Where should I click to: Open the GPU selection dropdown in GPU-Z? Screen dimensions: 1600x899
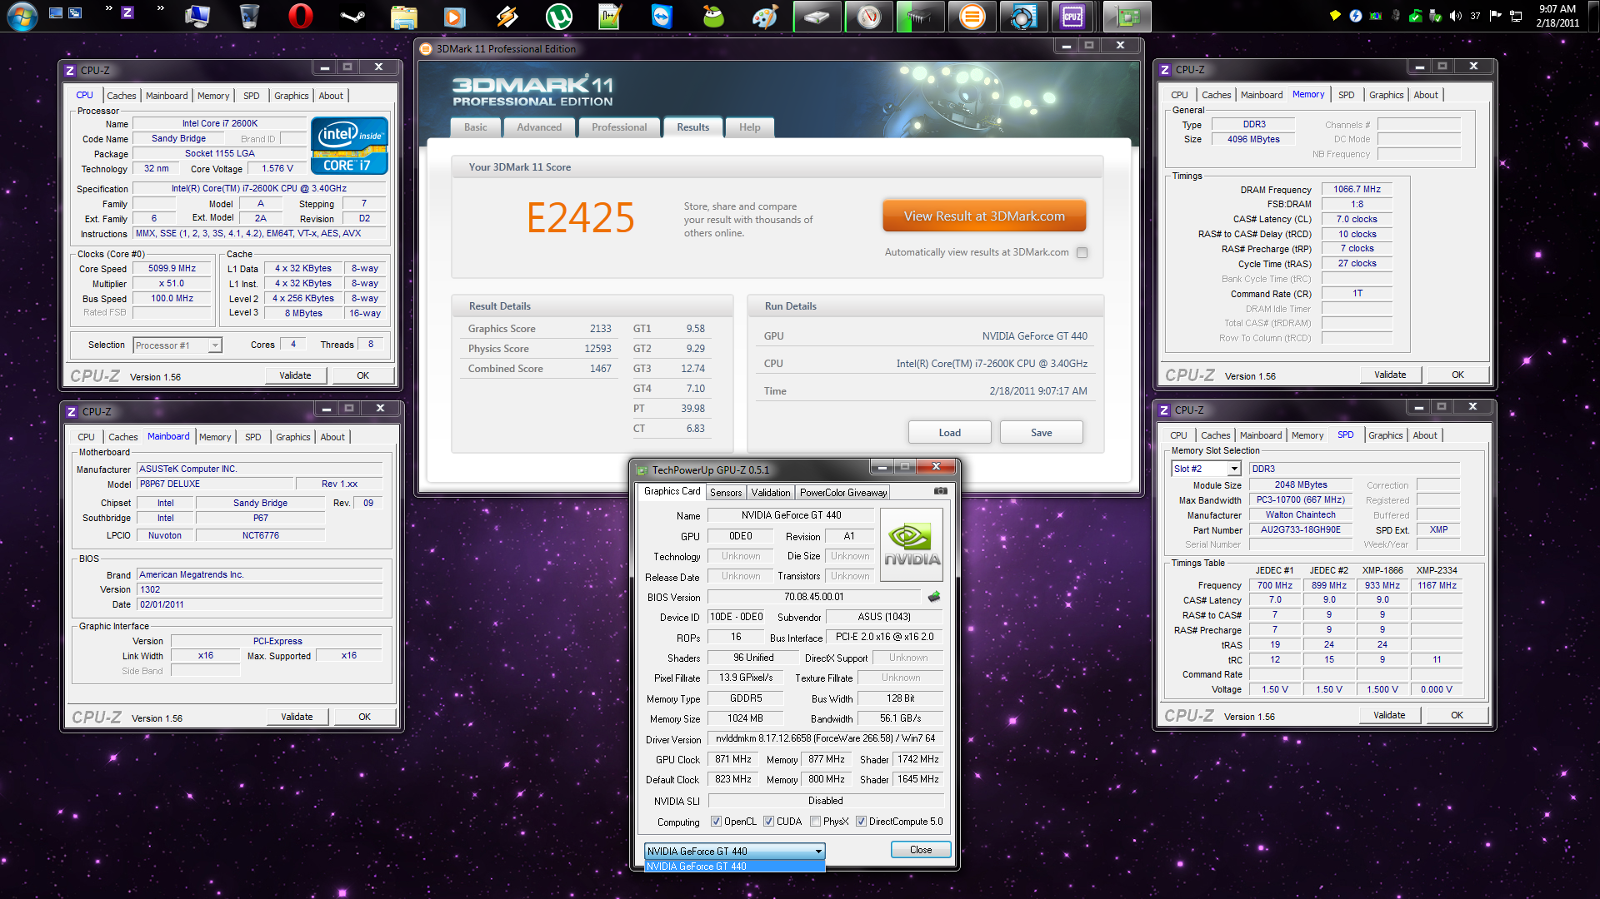(735, 851)
